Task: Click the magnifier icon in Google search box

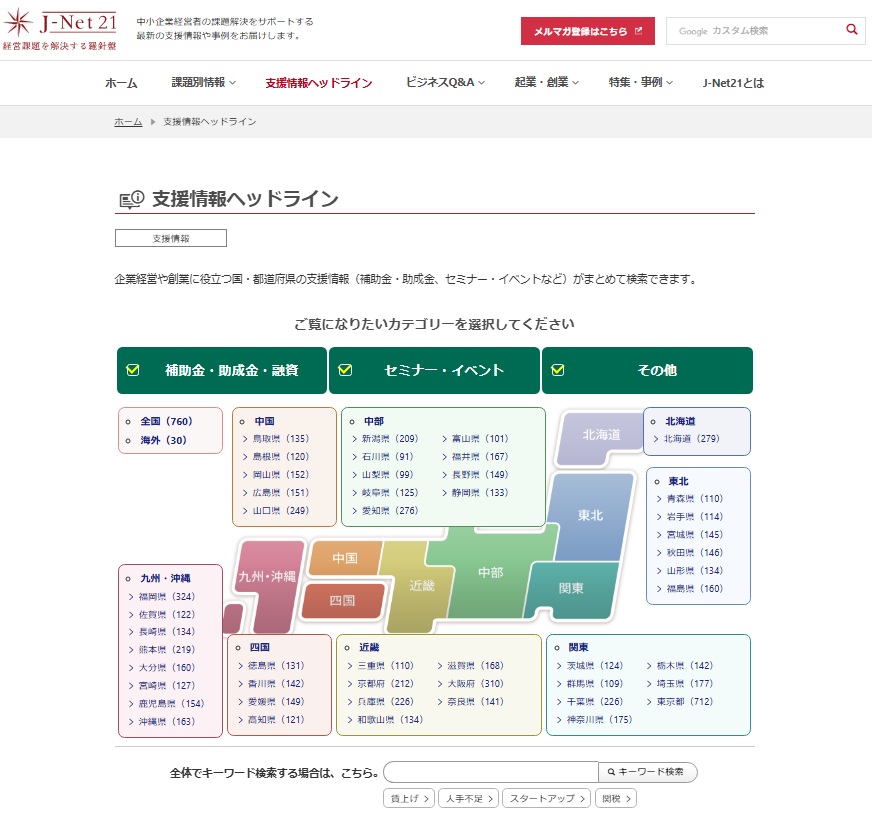Action: pos(851,30)
